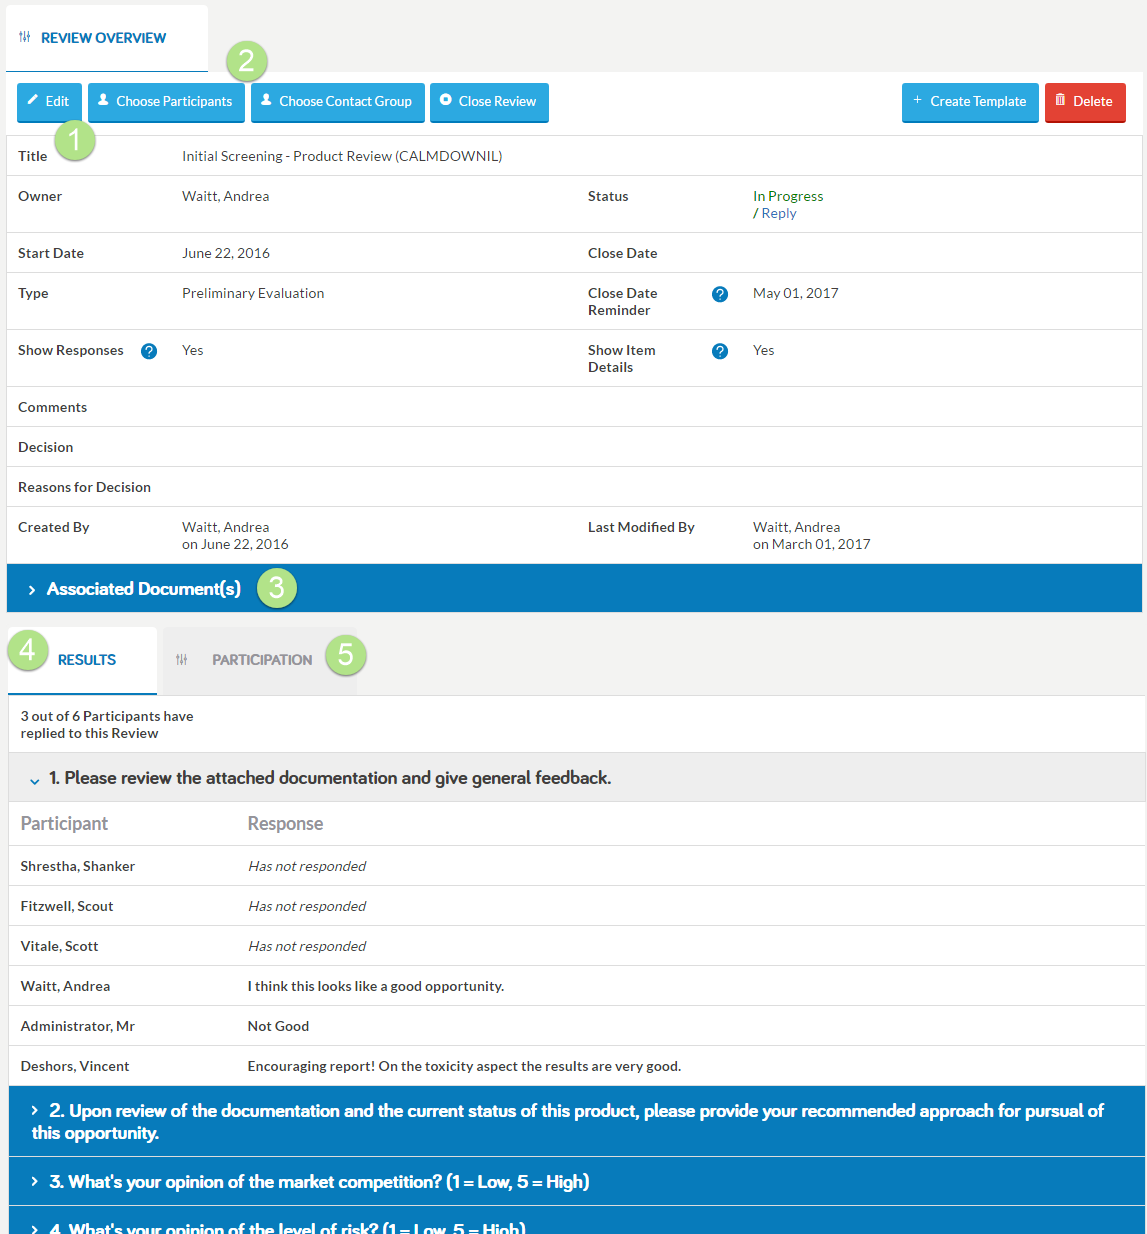Click the review title 'Initial Screening - Product Review'

[342, 156]
